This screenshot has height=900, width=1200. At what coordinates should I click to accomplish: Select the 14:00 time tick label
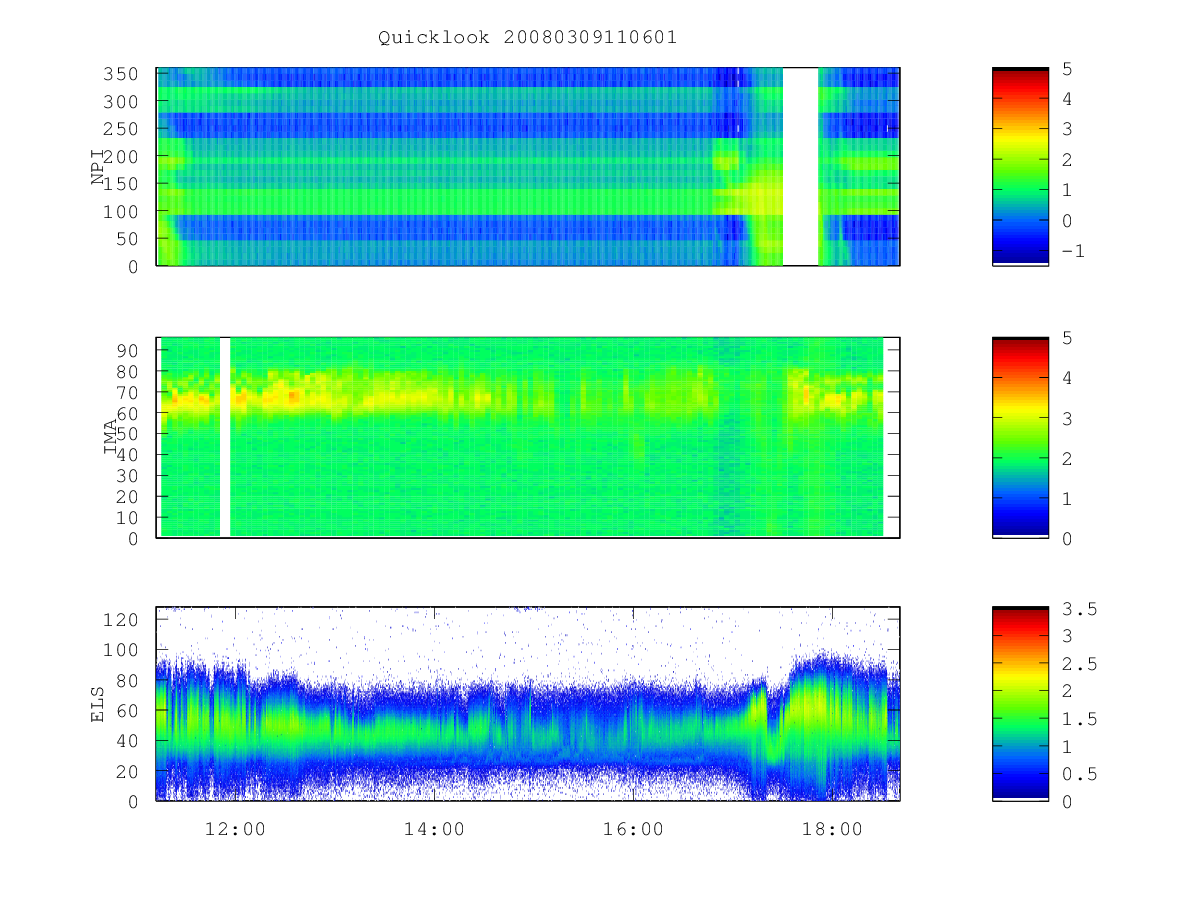434,830
